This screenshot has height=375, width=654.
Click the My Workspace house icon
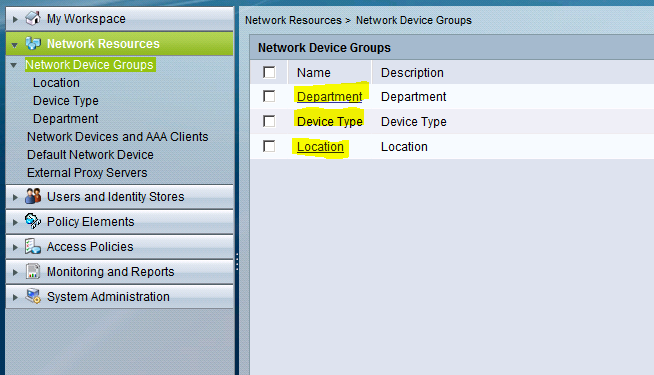point(33,18)
